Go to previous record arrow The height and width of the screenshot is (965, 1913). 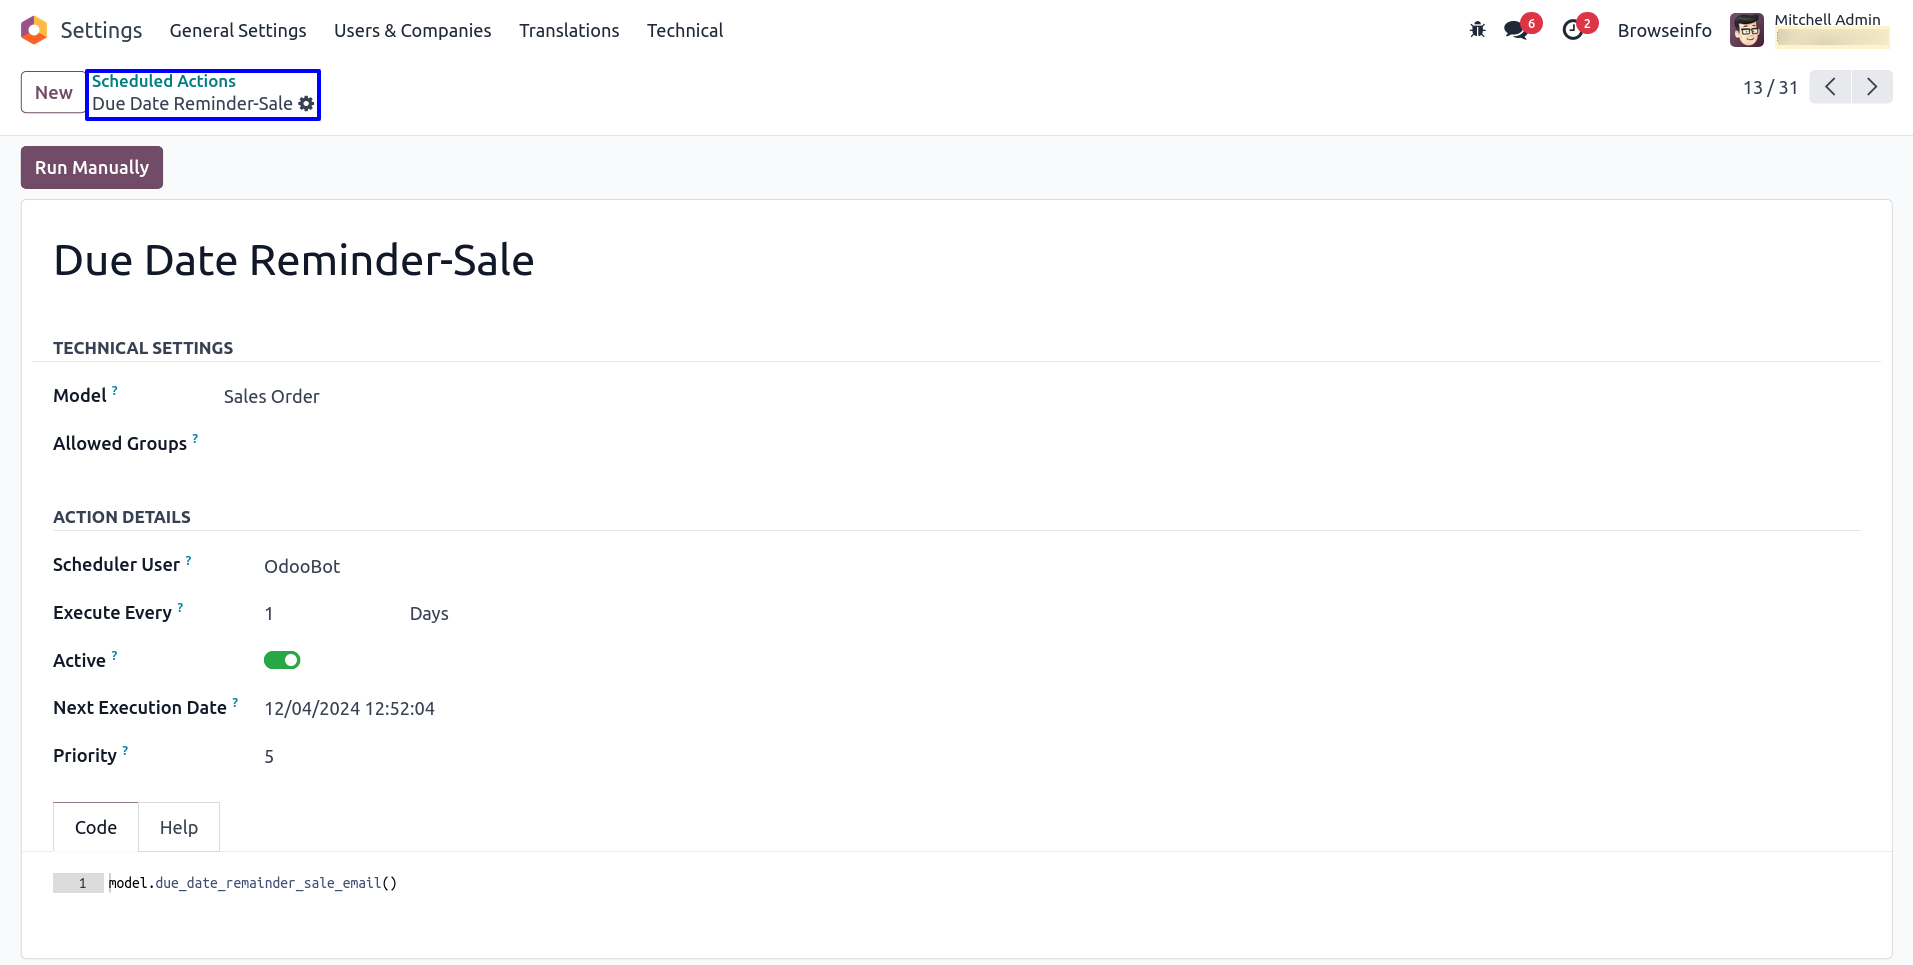(1830, 87)
